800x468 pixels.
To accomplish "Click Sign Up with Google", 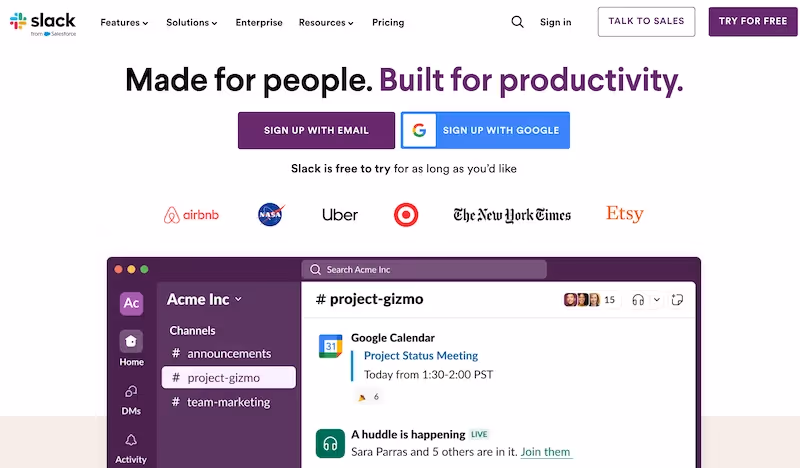I will [485, 130].
